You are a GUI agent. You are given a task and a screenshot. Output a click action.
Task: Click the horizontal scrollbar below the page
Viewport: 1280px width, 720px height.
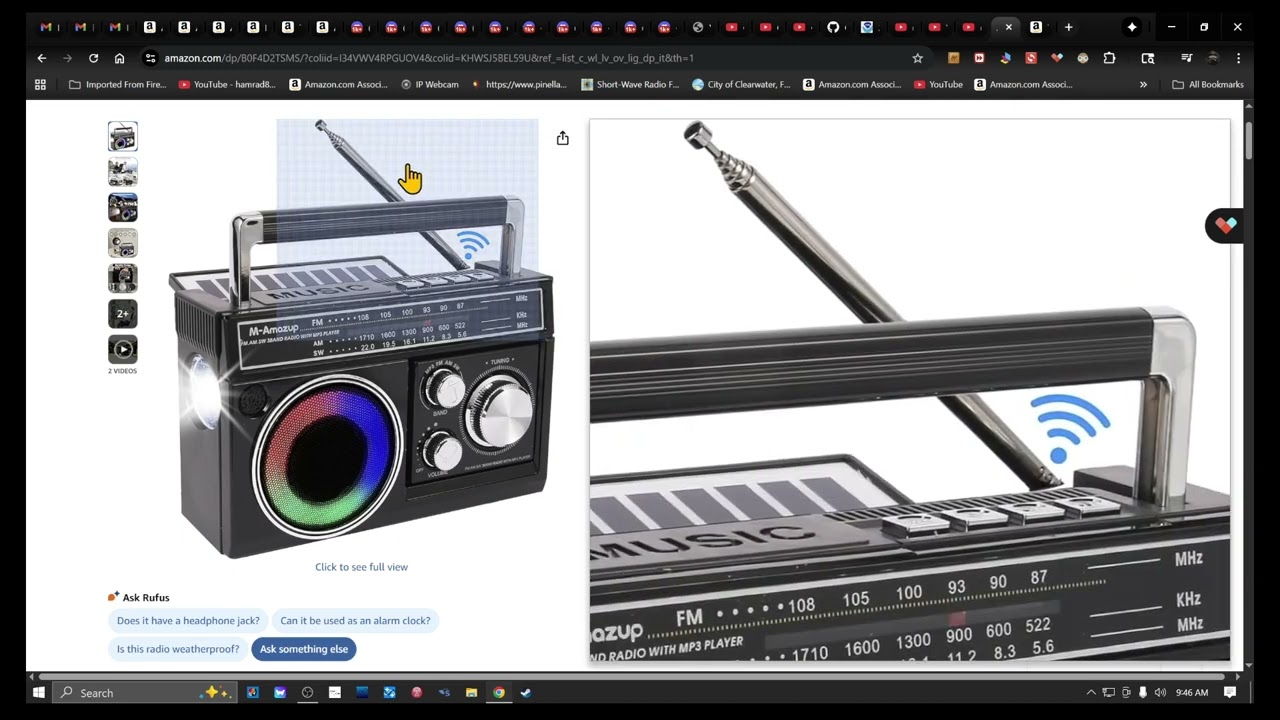pos(633,676)
